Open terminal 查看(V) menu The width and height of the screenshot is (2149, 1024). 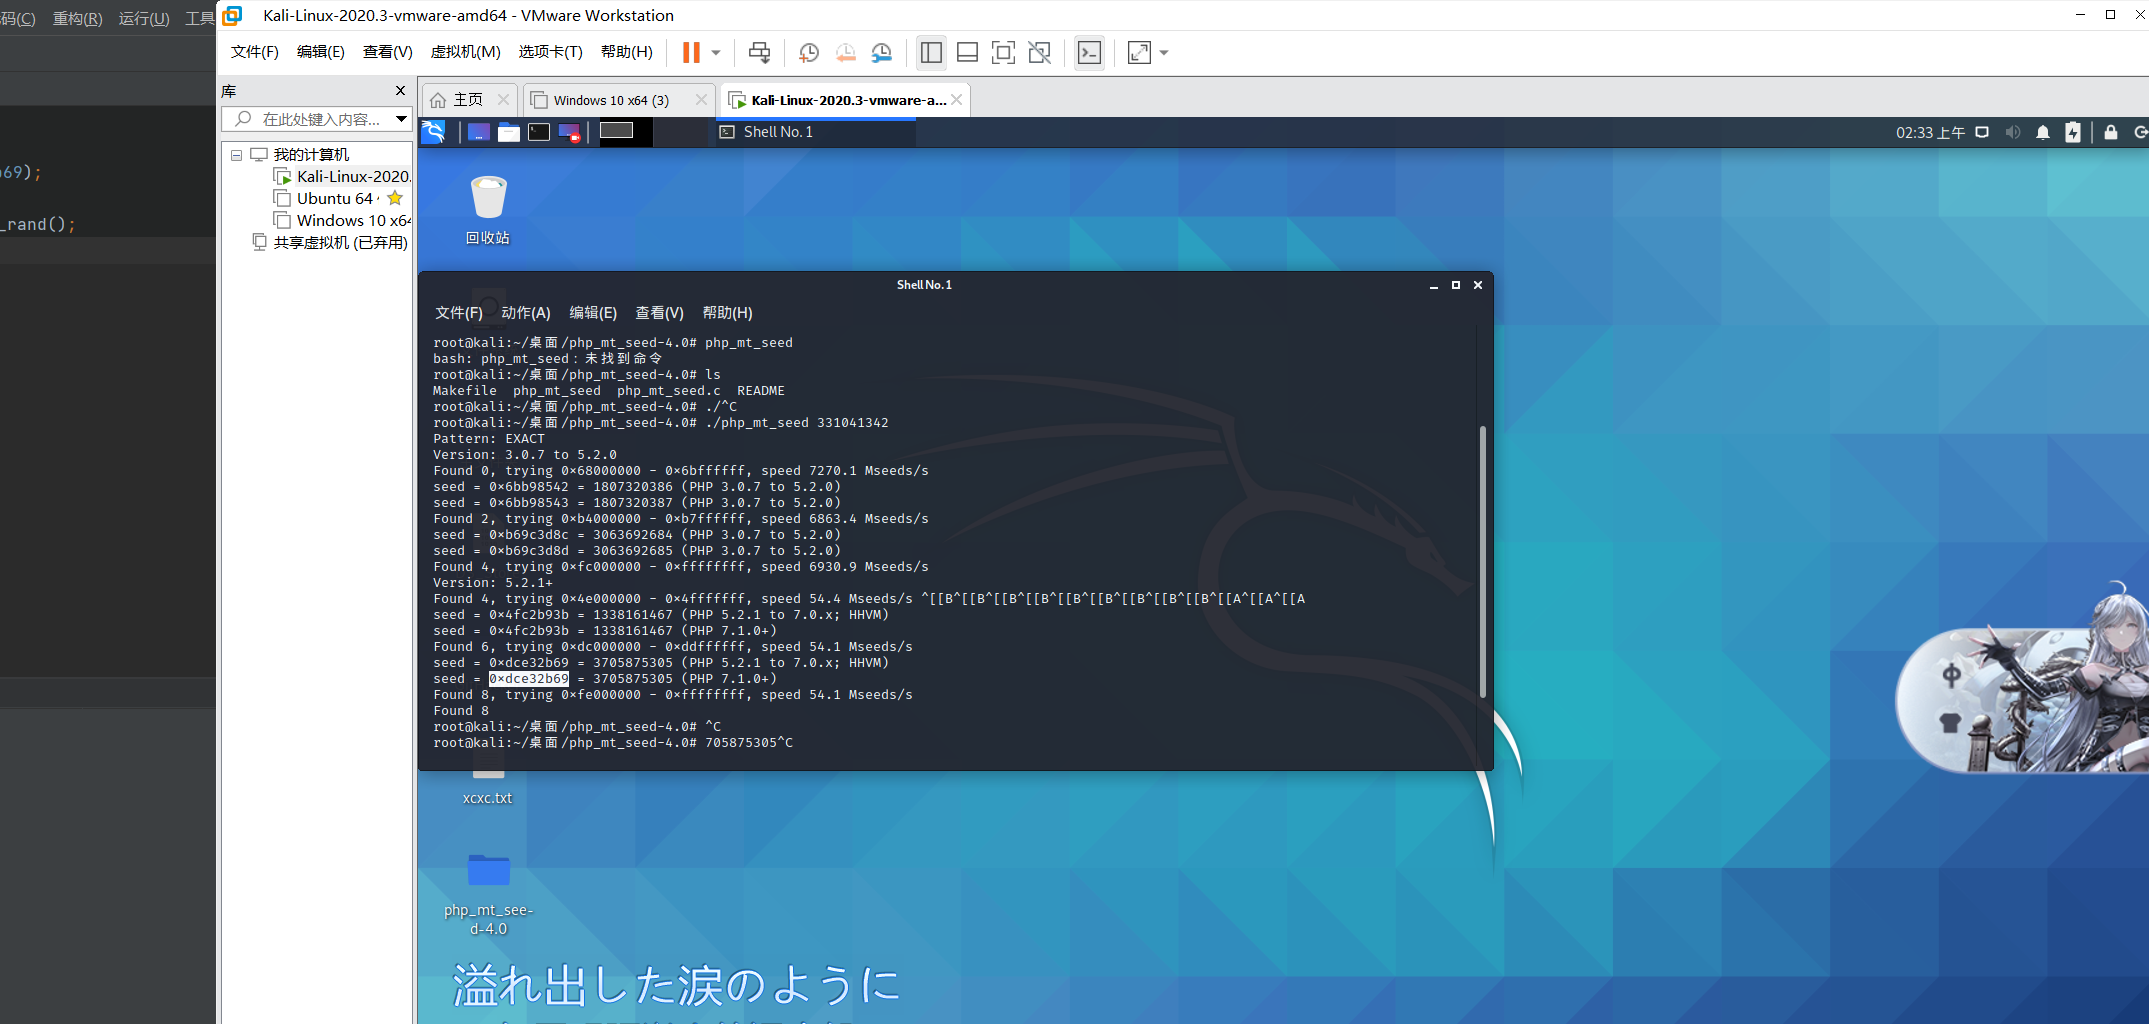(x=660, y=313)
